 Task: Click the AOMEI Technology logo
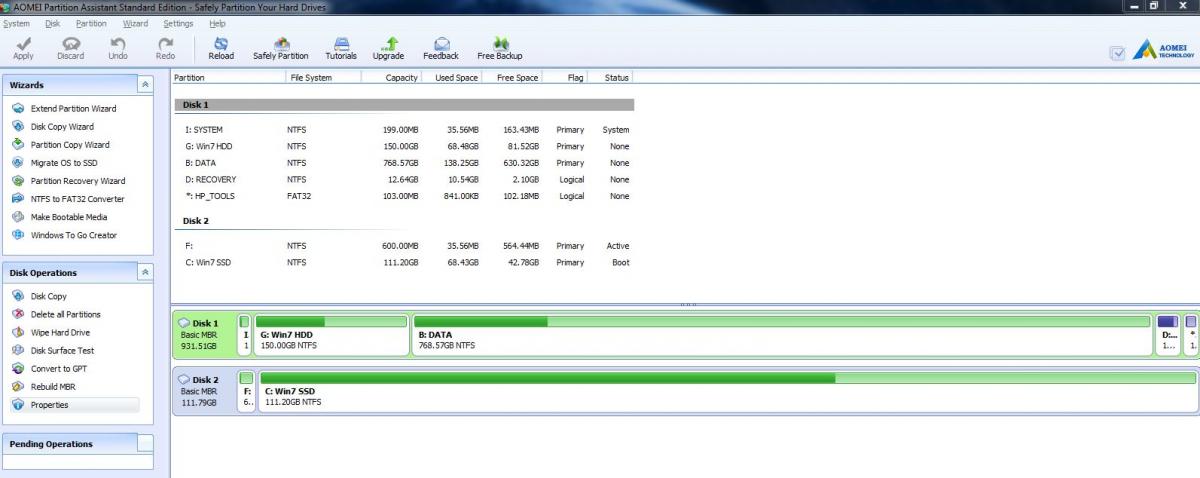1163,50
